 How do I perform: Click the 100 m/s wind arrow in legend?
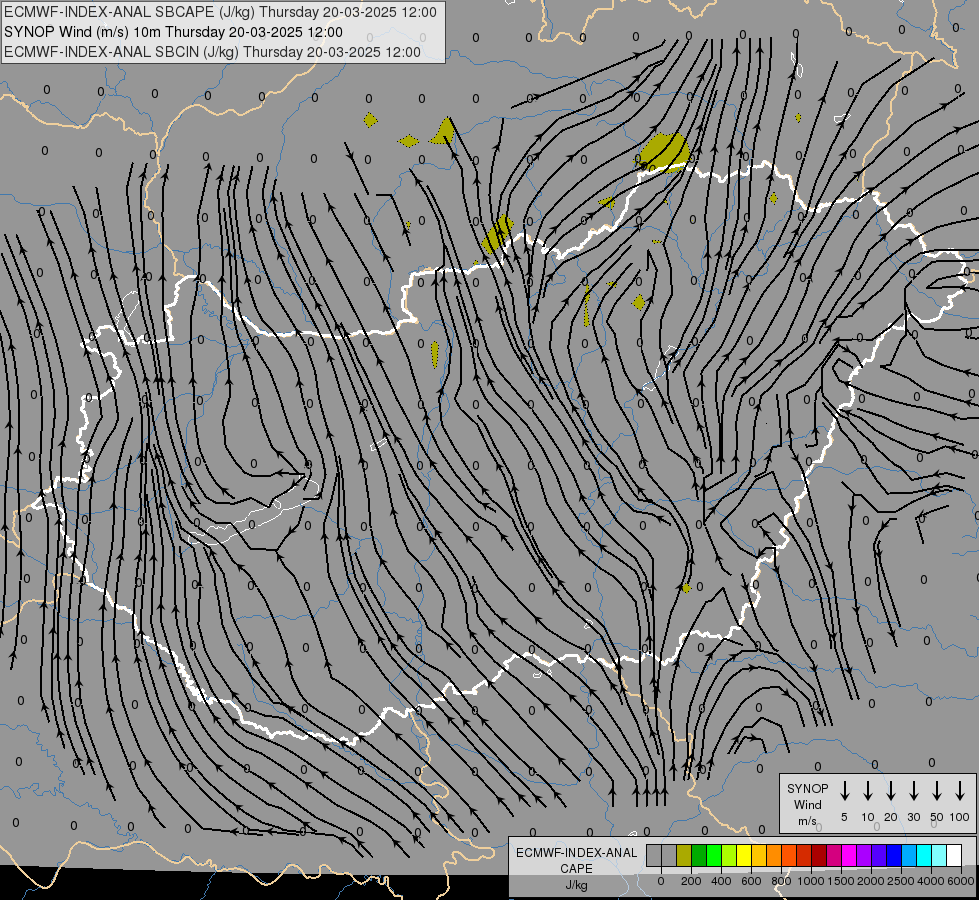coord(960,791)
